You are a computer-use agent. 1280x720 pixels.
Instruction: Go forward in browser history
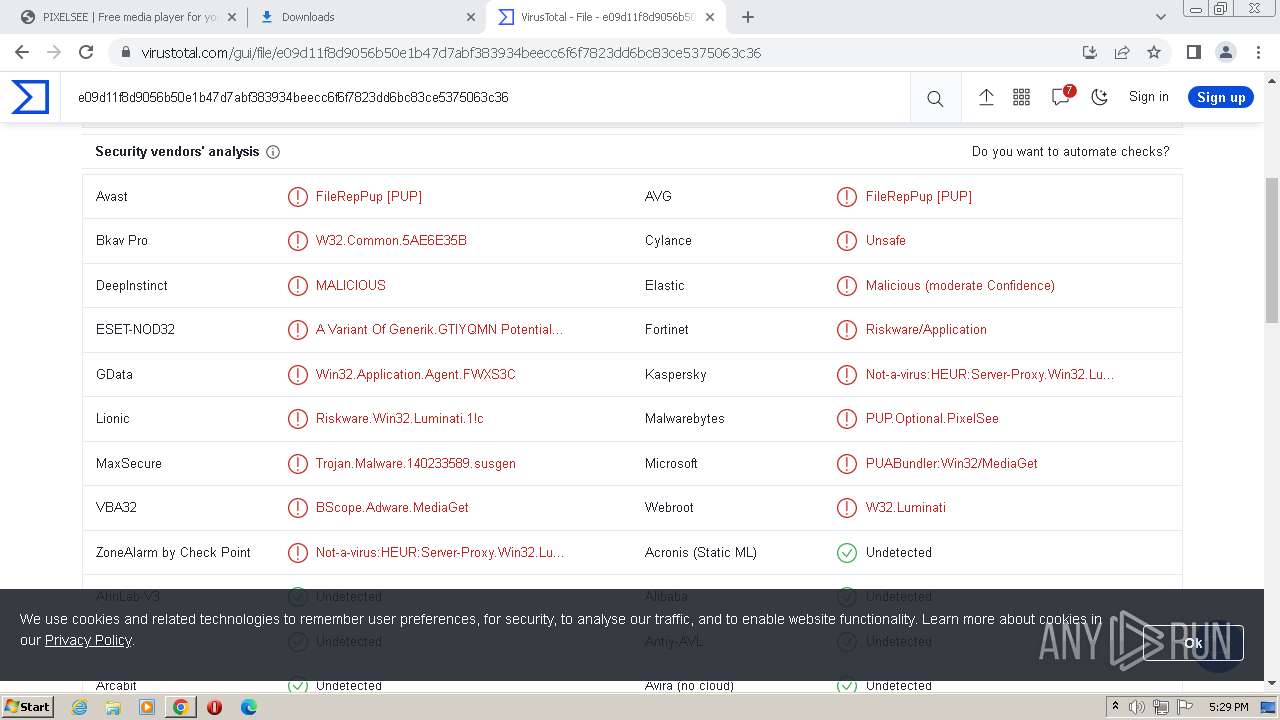click(54, 52)
